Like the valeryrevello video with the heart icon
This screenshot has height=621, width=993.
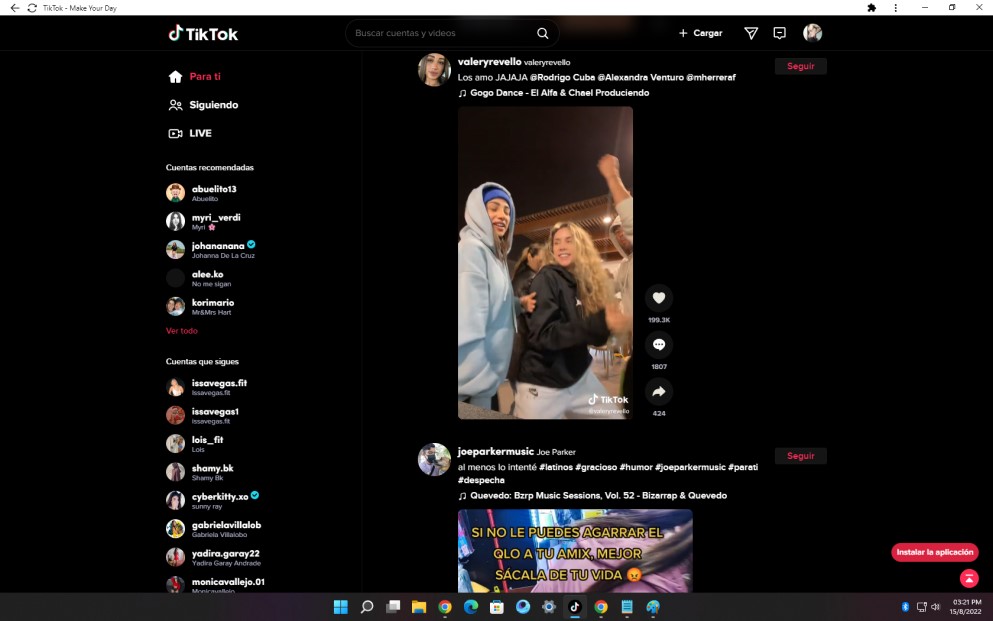658,298
